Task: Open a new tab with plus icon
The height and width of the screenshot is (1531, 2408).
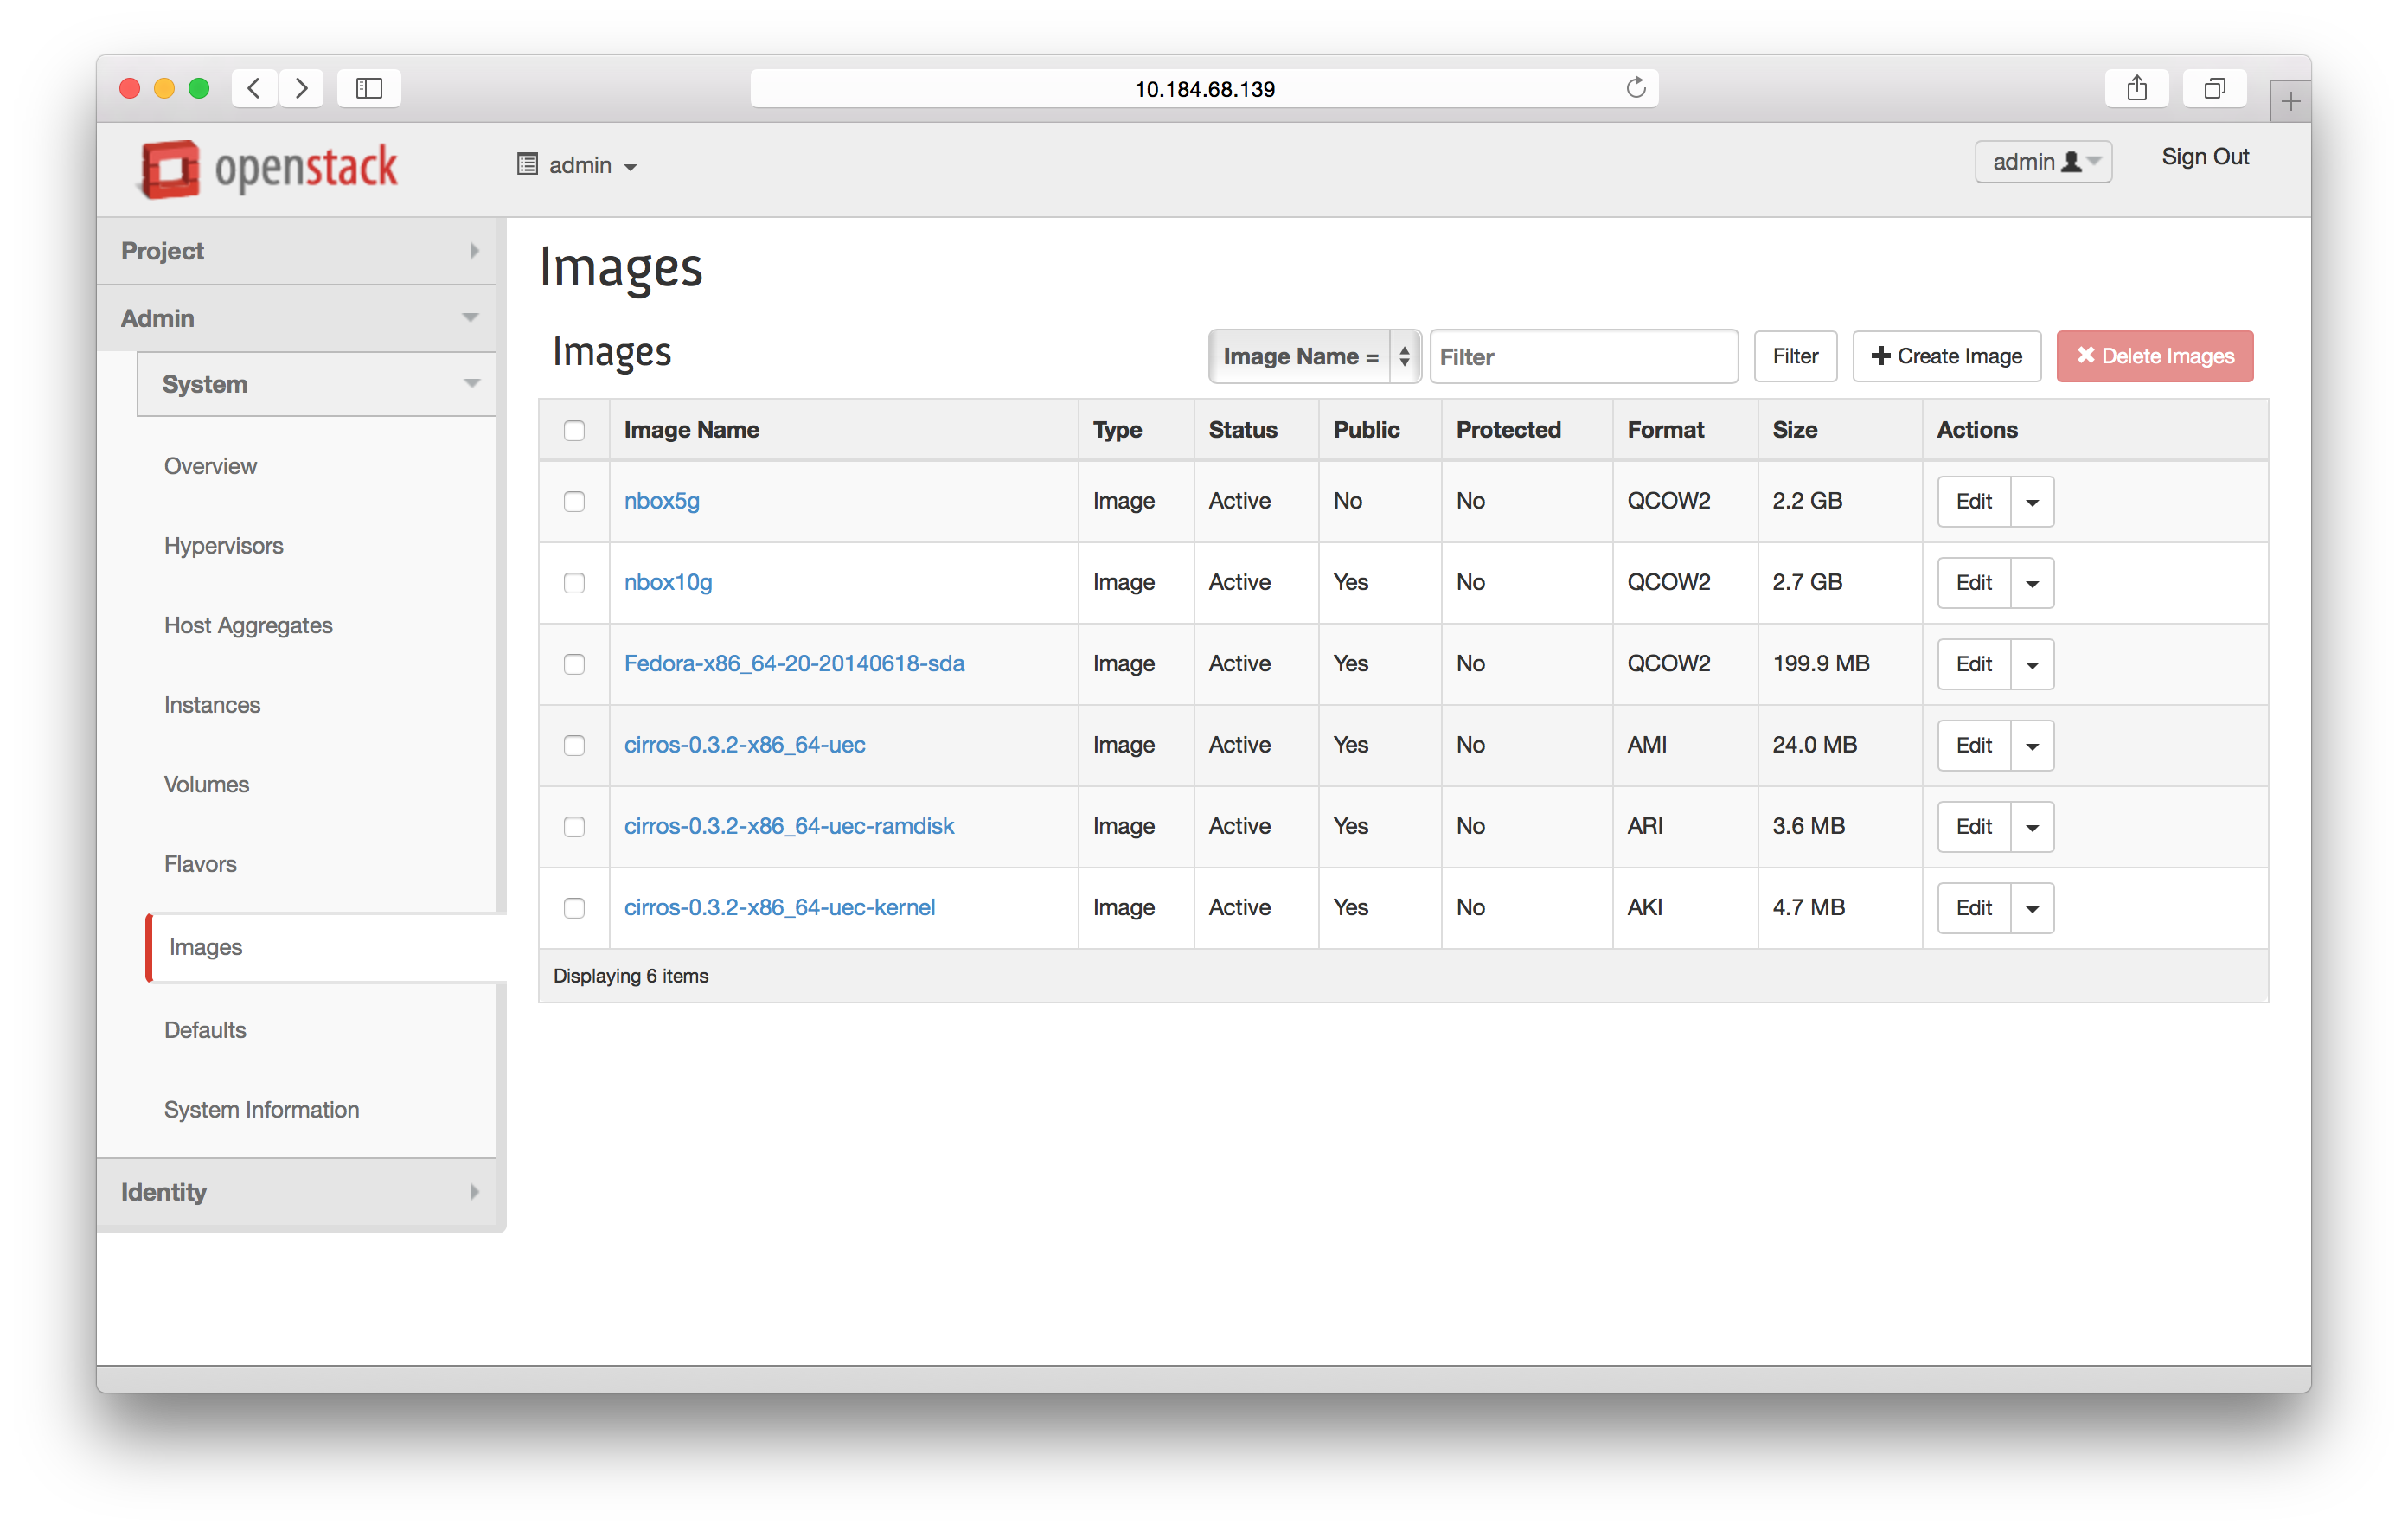Action: pos(2290,101)
